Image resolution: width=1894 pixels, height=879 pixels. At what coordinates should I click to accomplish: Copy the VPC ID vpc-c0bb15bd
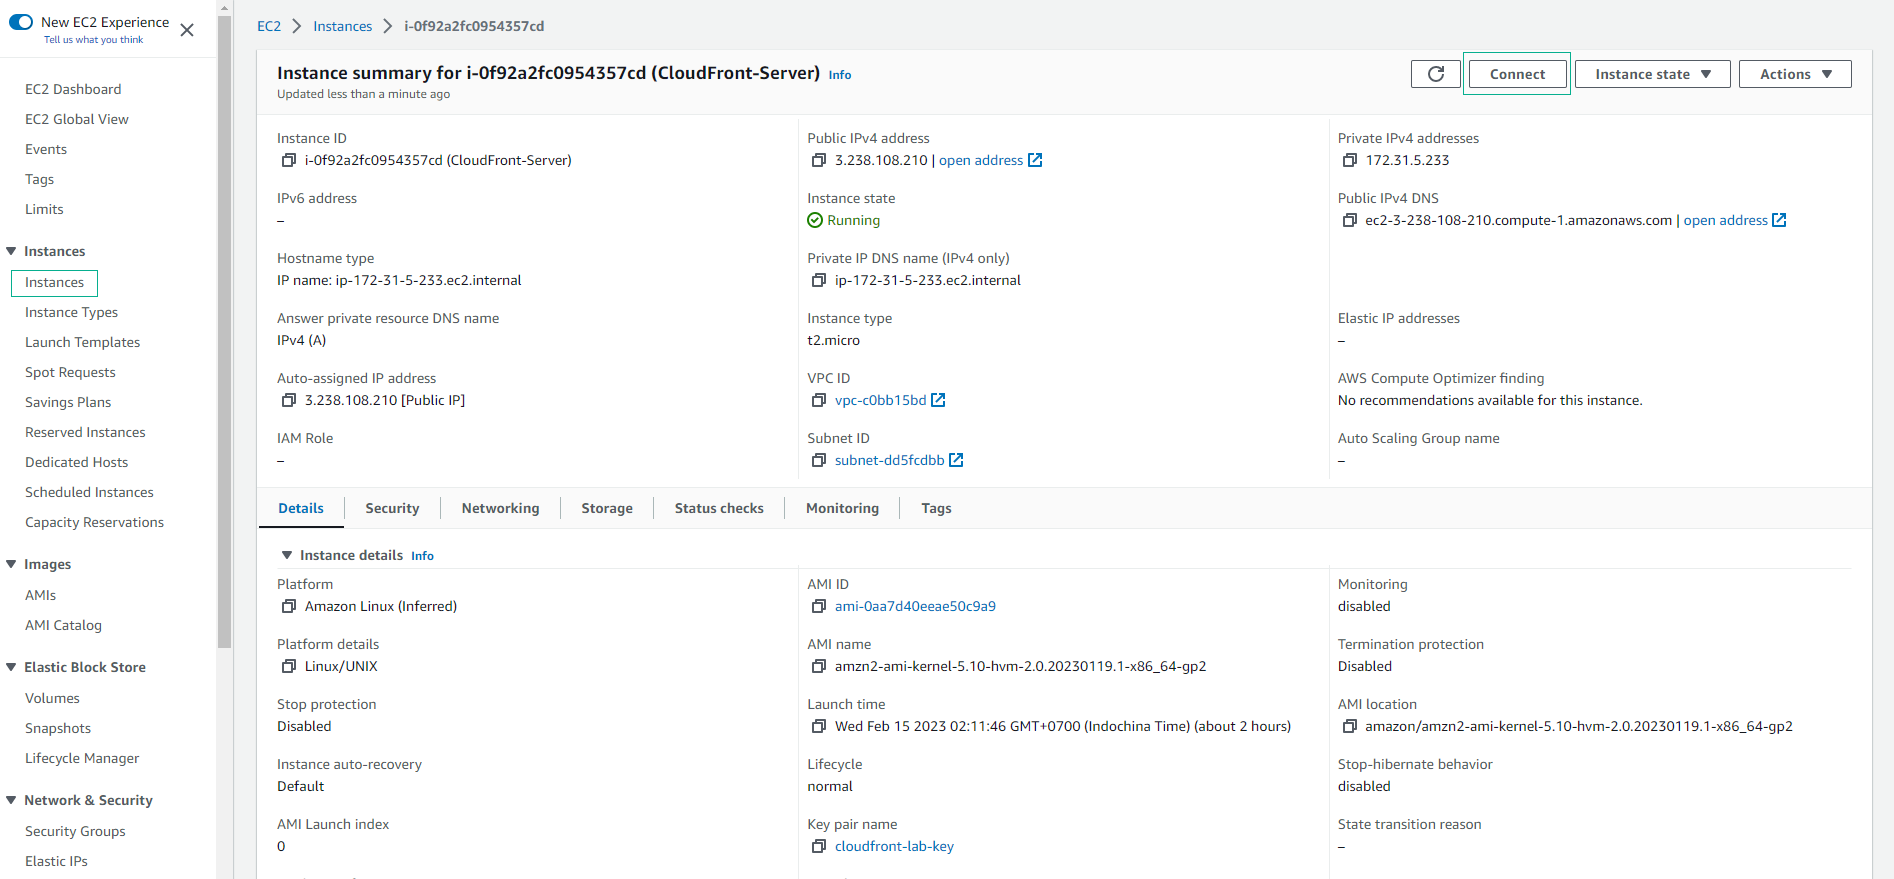point(819,400)
